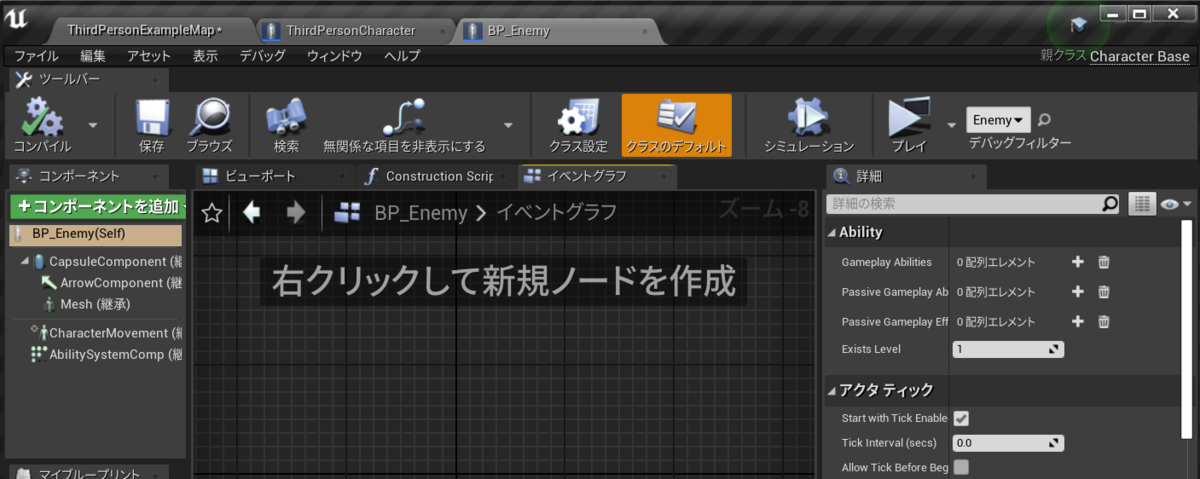Uncheck Start with Tick Enabled
Screen dimensions: 1200x479
[961, 418]
